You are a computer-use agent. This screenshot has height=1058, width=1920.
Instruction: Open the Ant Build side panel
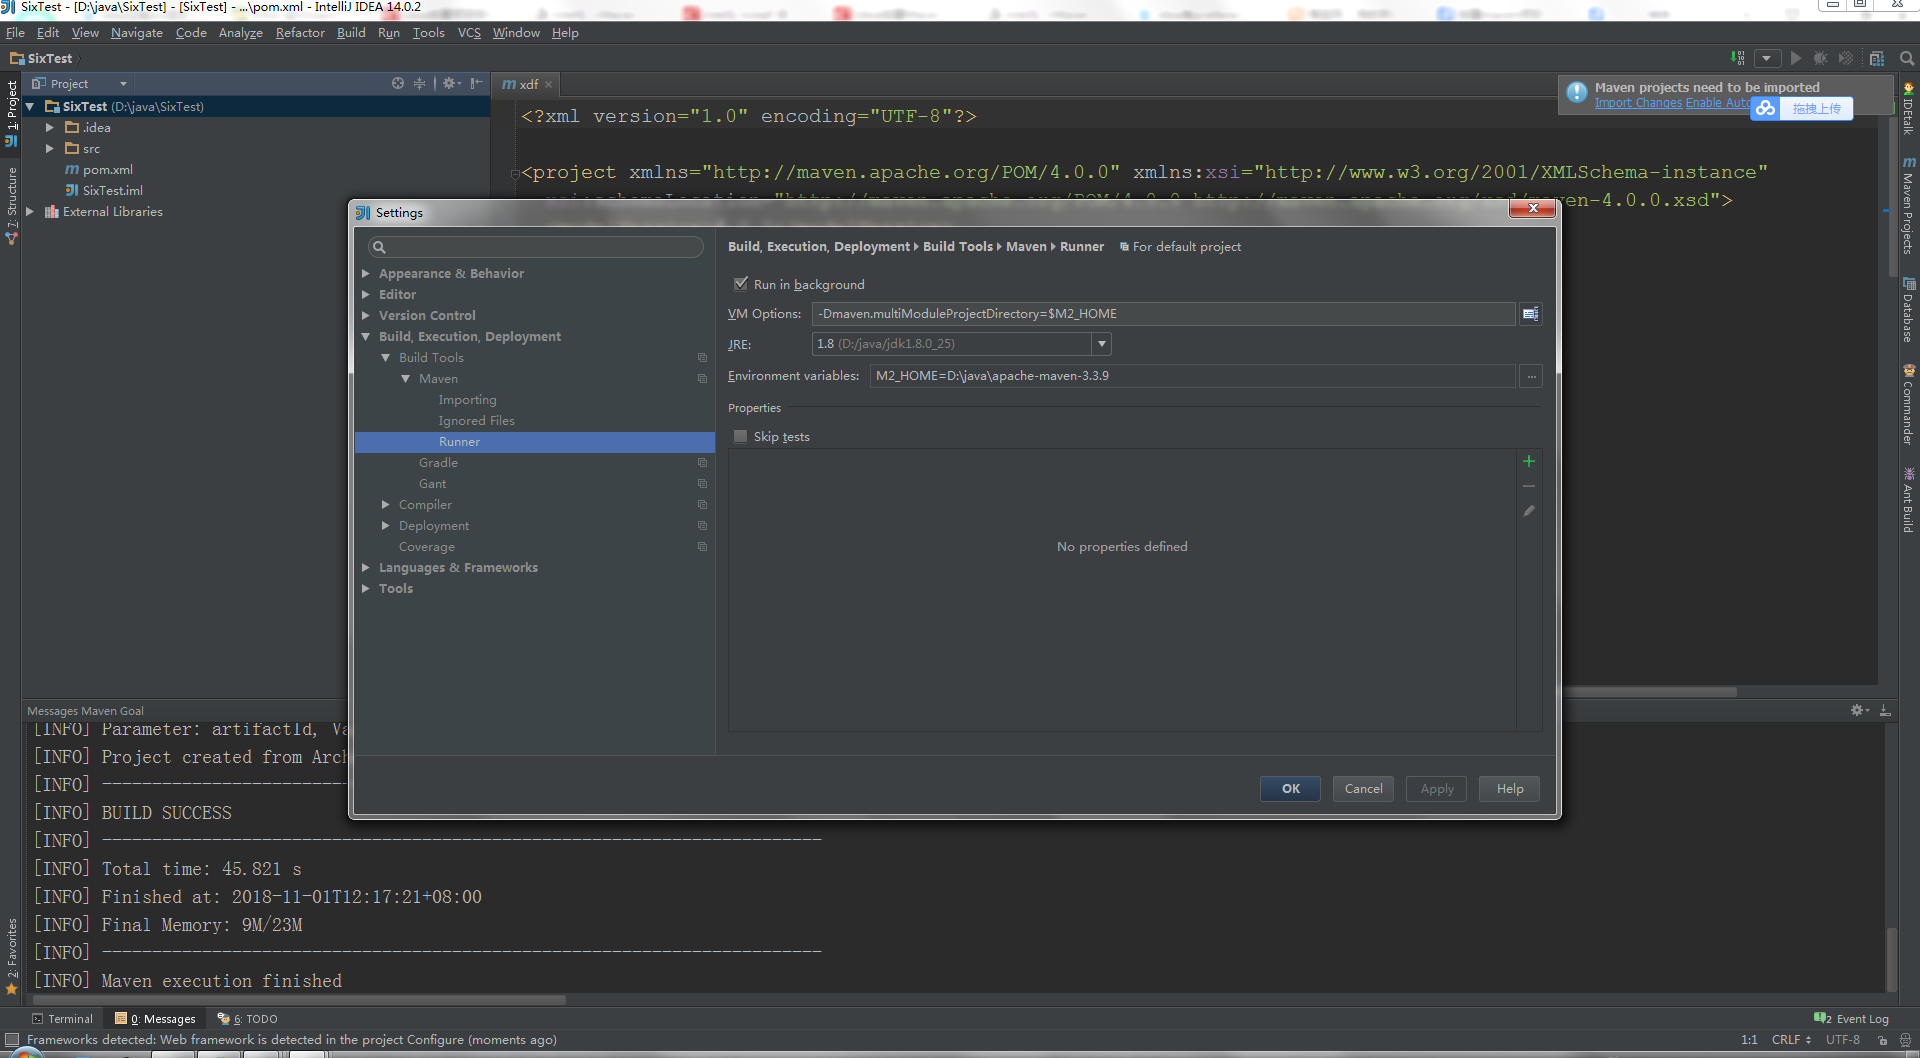[1910, 498]
